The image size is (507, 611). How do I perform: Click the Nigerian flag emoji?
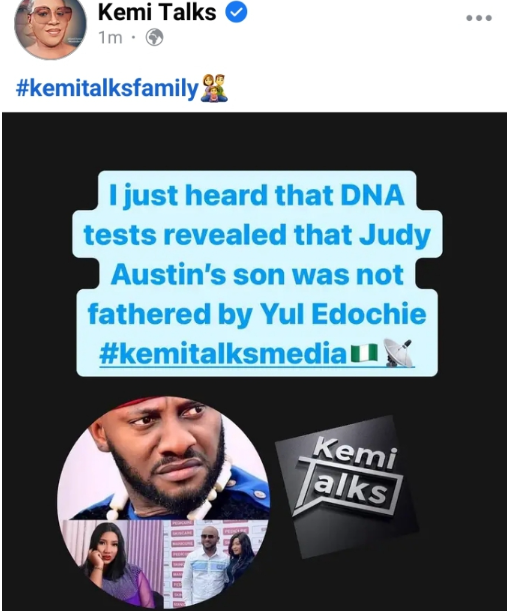364,353
